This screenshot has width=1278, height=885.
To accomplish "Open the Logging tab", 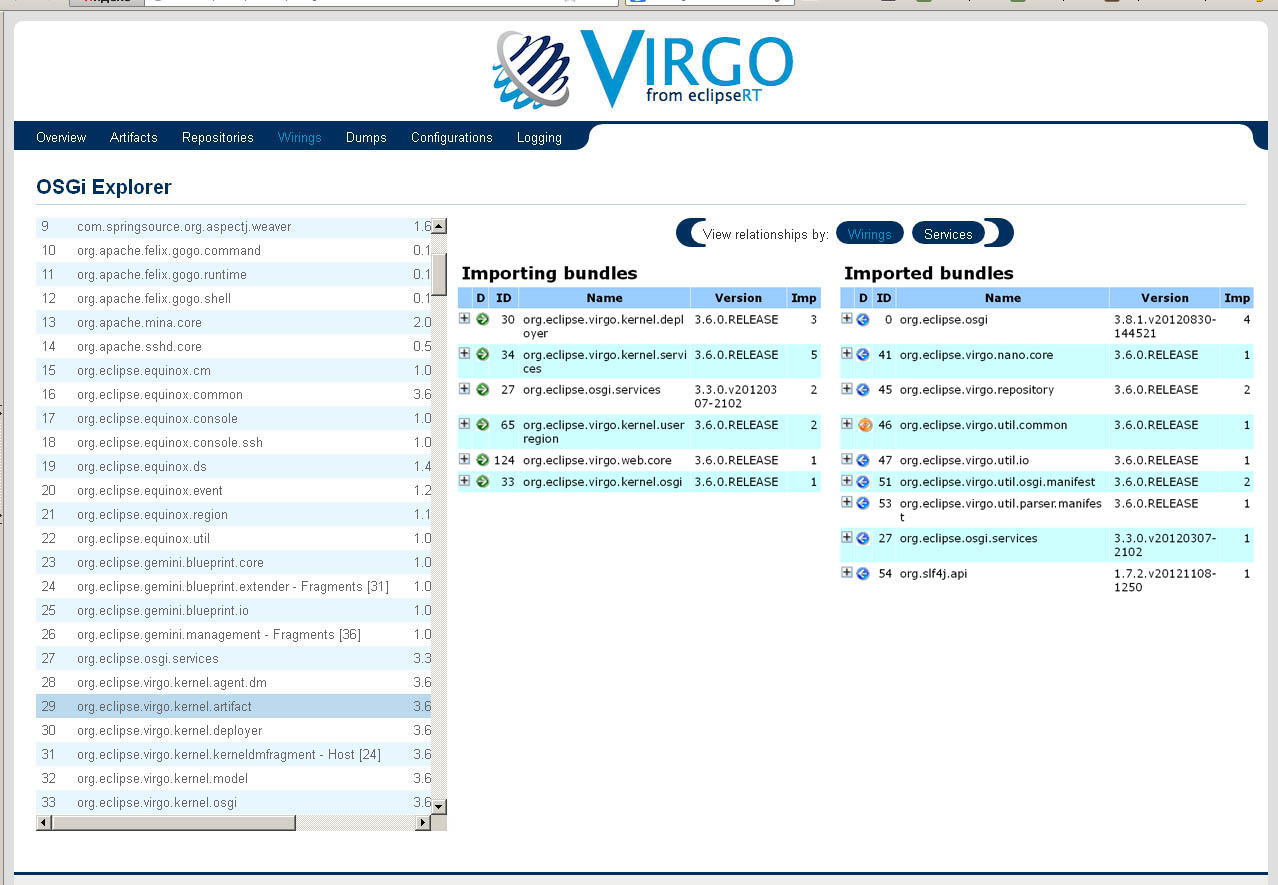I will [539, 137].
